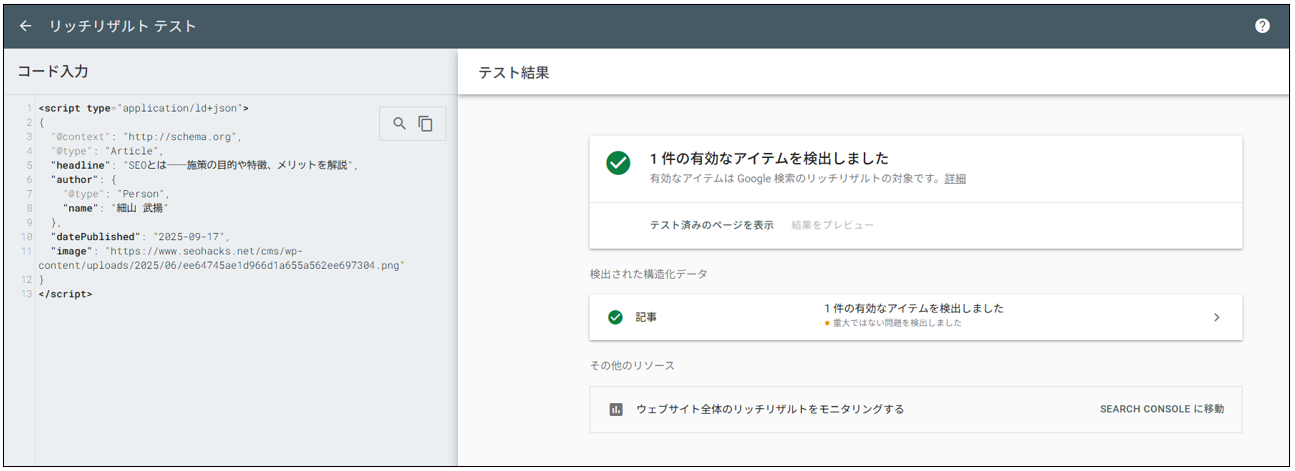
Task: Expand the 記事 row chevron arrow
Action: tap(1217, 317)
